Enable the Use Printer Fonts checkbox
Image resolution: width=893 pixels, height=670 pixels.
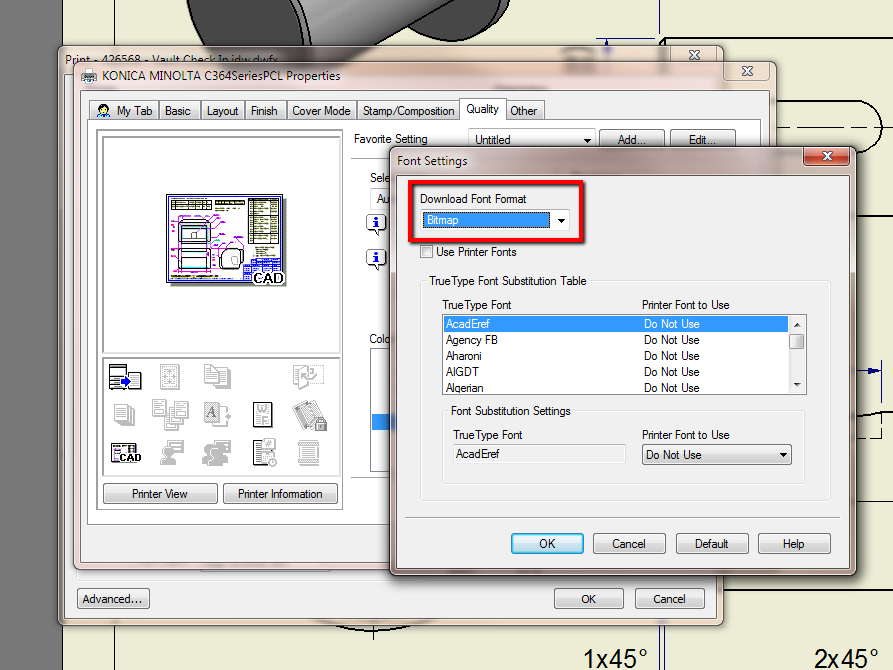click(426, 252)
